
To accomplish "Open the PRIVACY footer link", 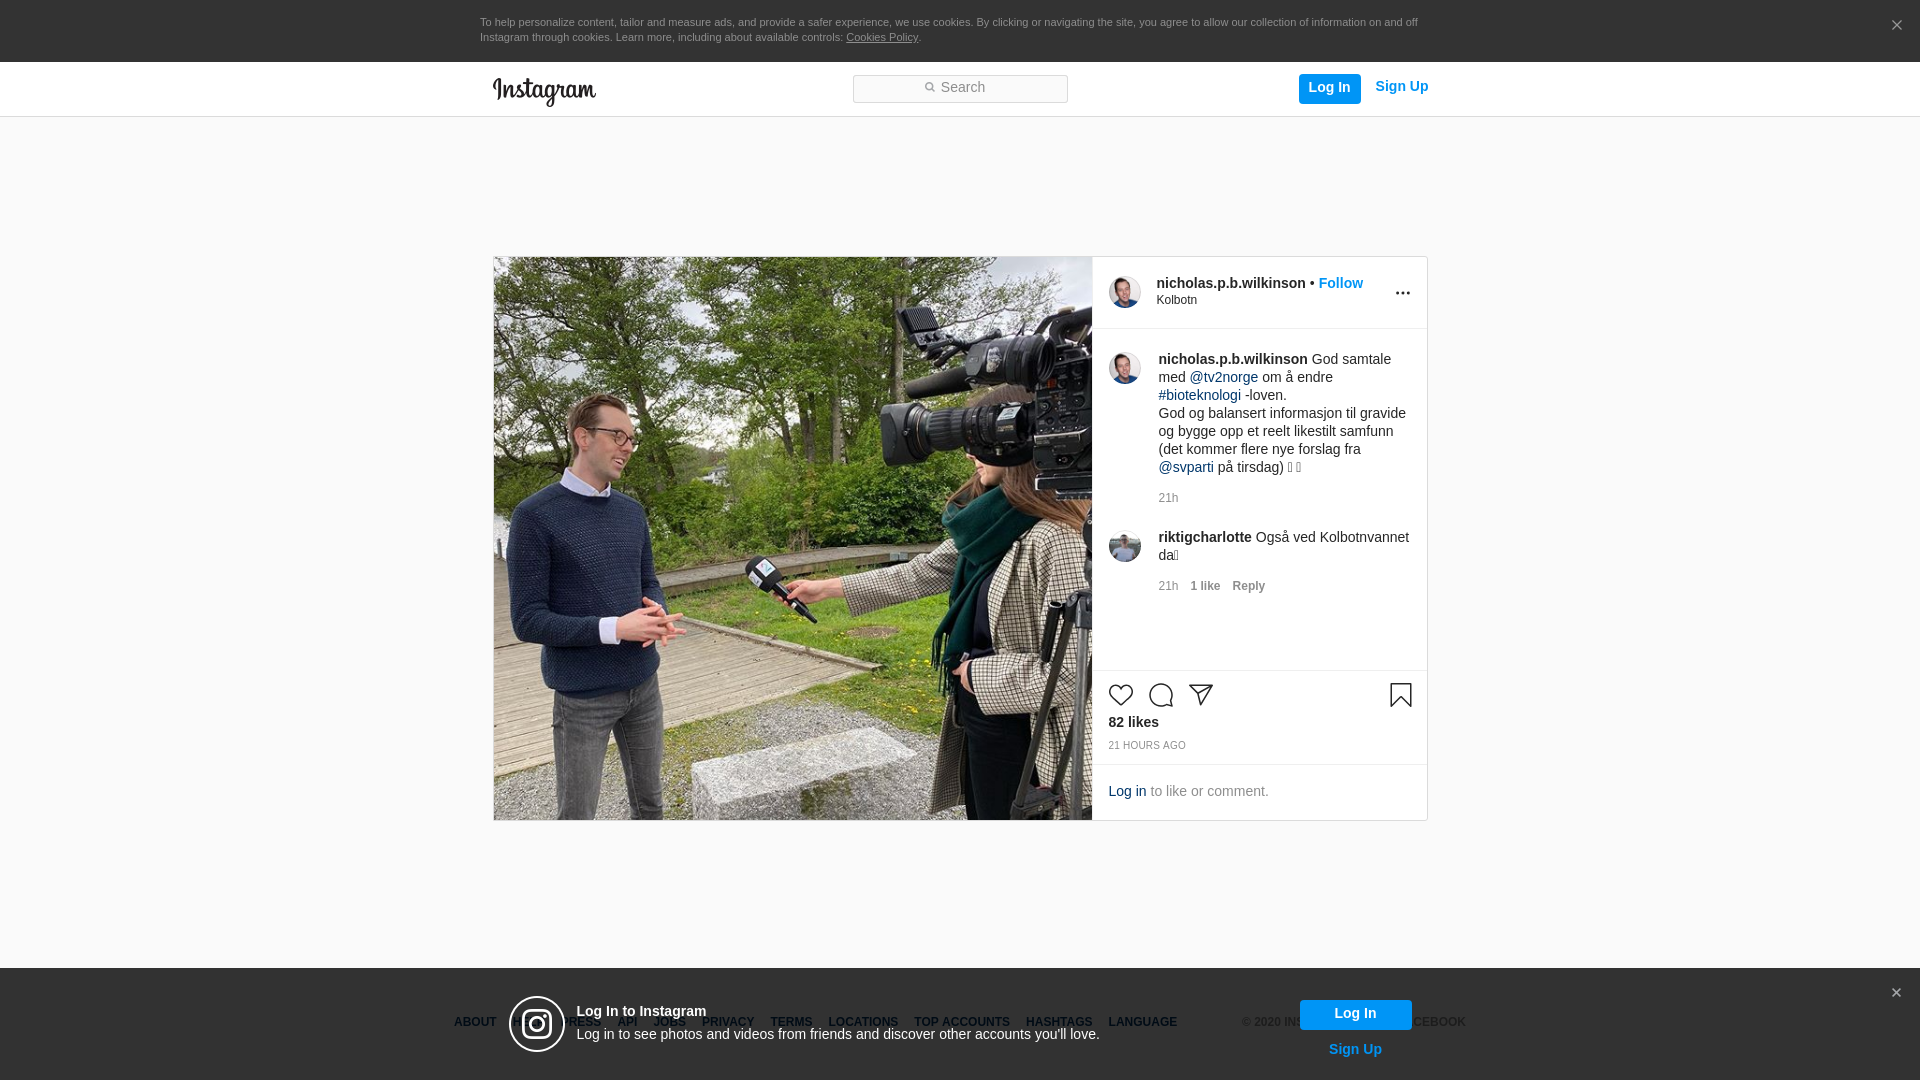I will point(727,1022).
